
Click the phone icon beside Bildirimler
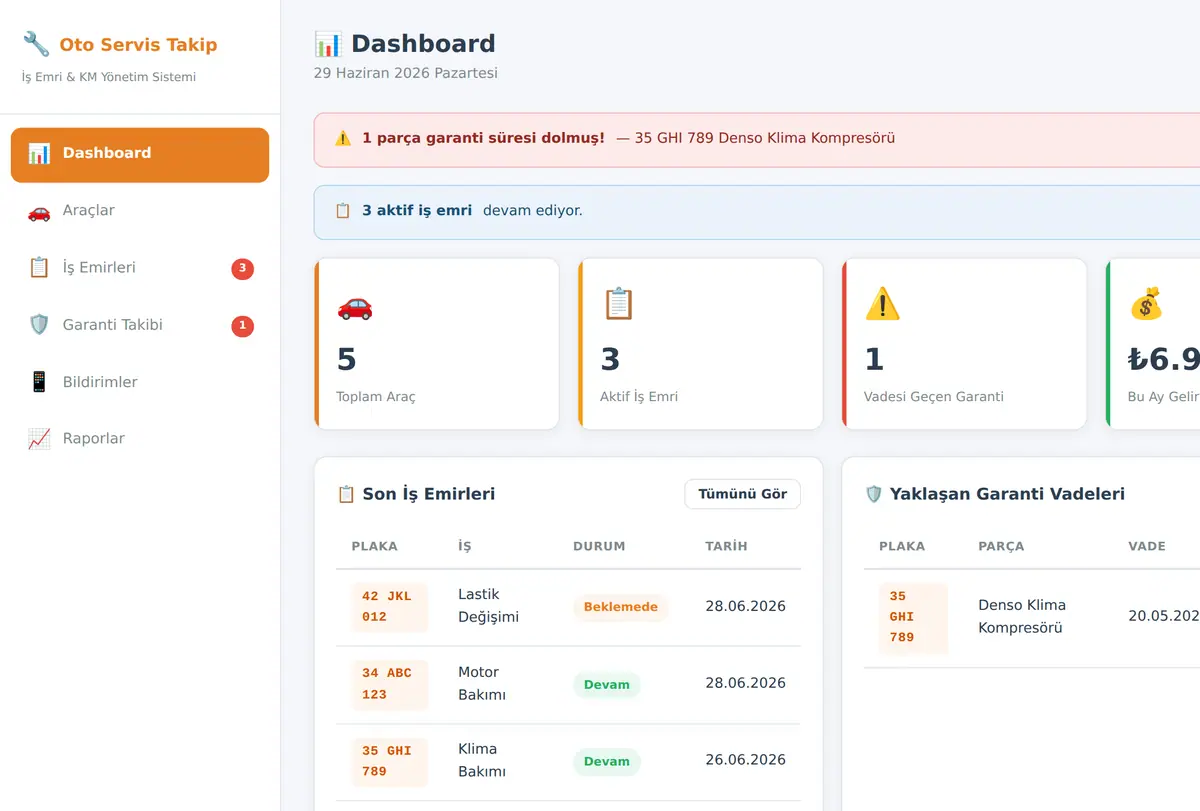(39, 382)
